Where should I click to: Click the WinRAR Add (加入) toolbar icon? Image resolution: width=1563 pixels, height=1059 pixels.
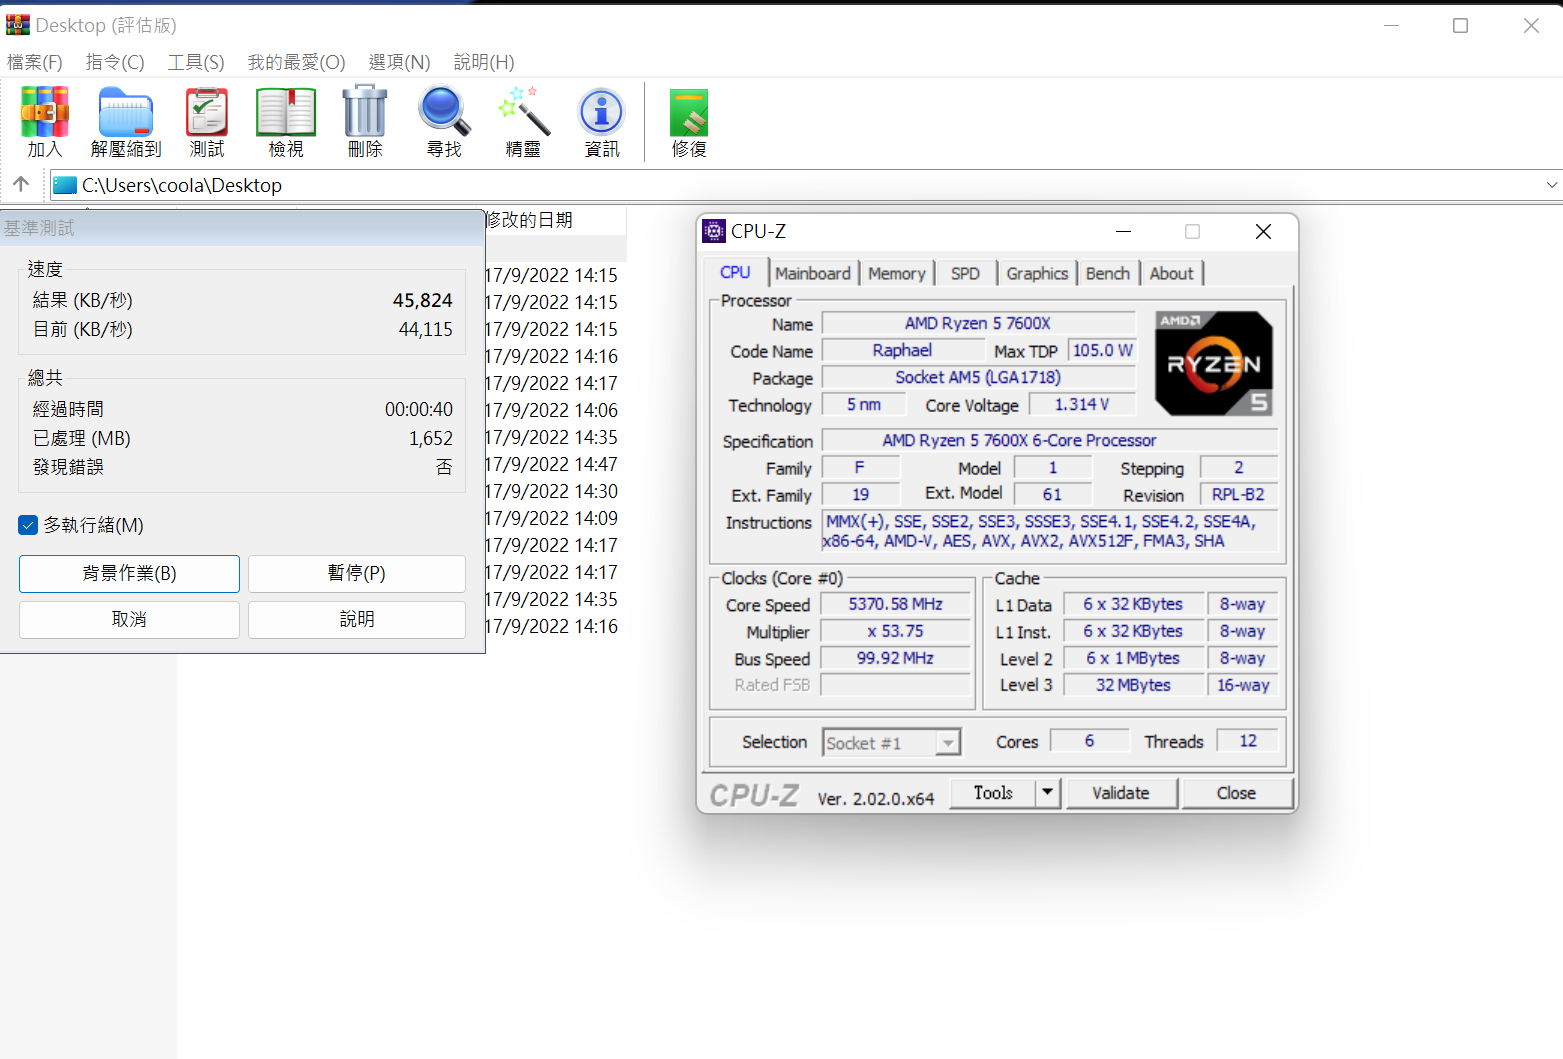[45, 111]
